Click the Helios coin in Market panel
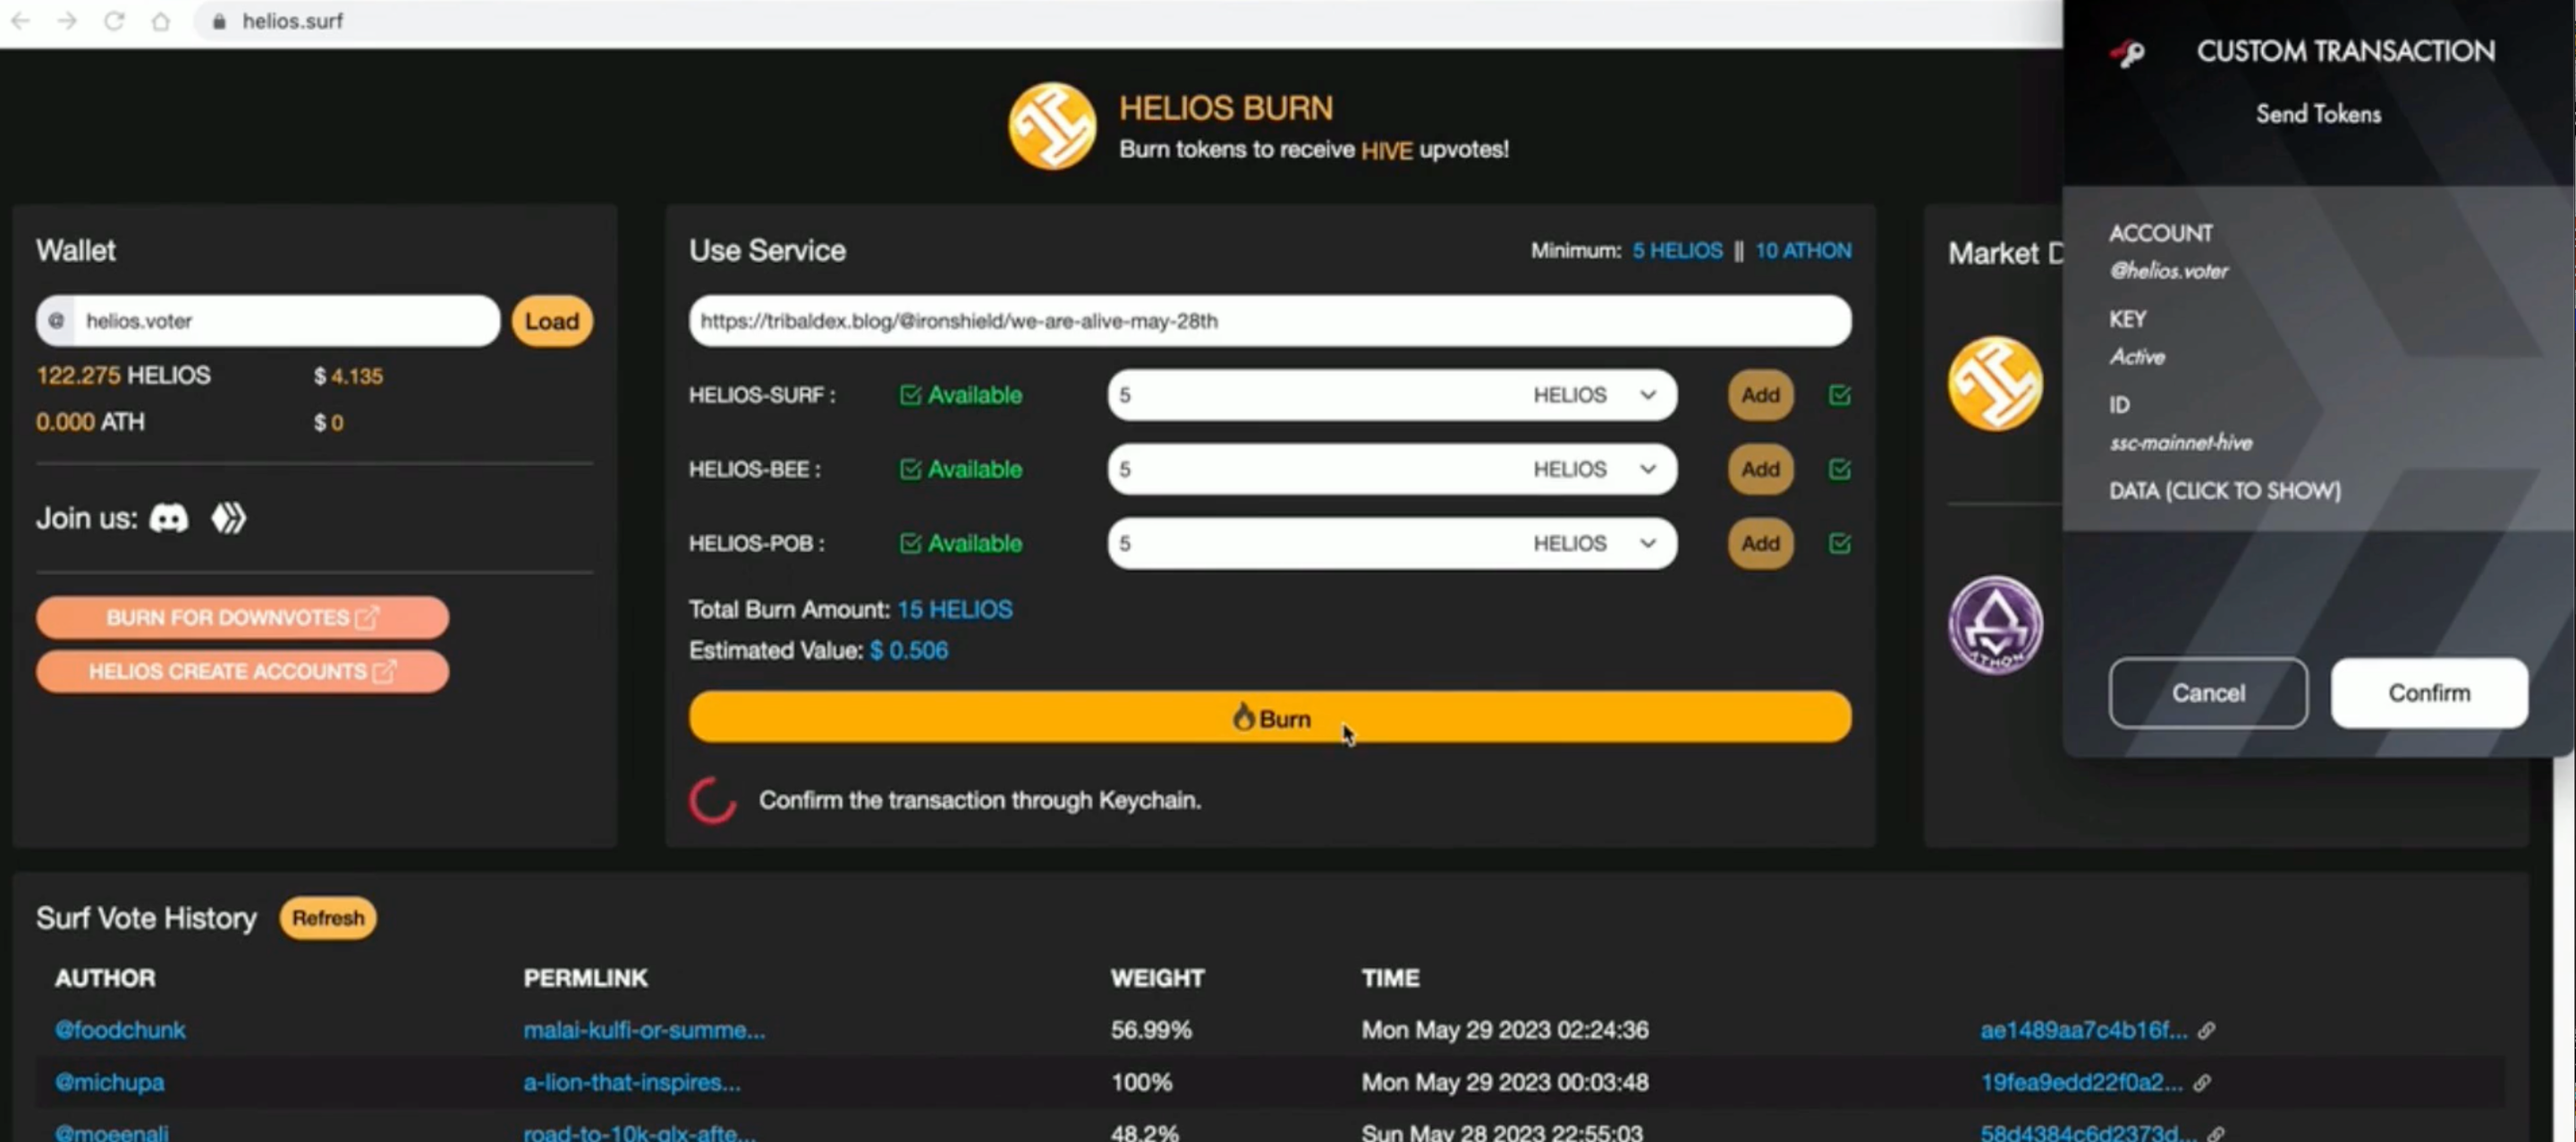The image size is (2576, 1142). click(1995, 384)
